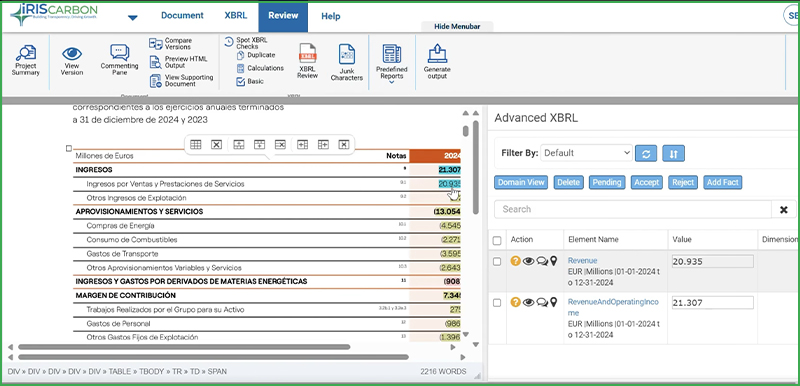Screen dimensions: 800x386
Task: Click the Search input field
Action: 633,210
